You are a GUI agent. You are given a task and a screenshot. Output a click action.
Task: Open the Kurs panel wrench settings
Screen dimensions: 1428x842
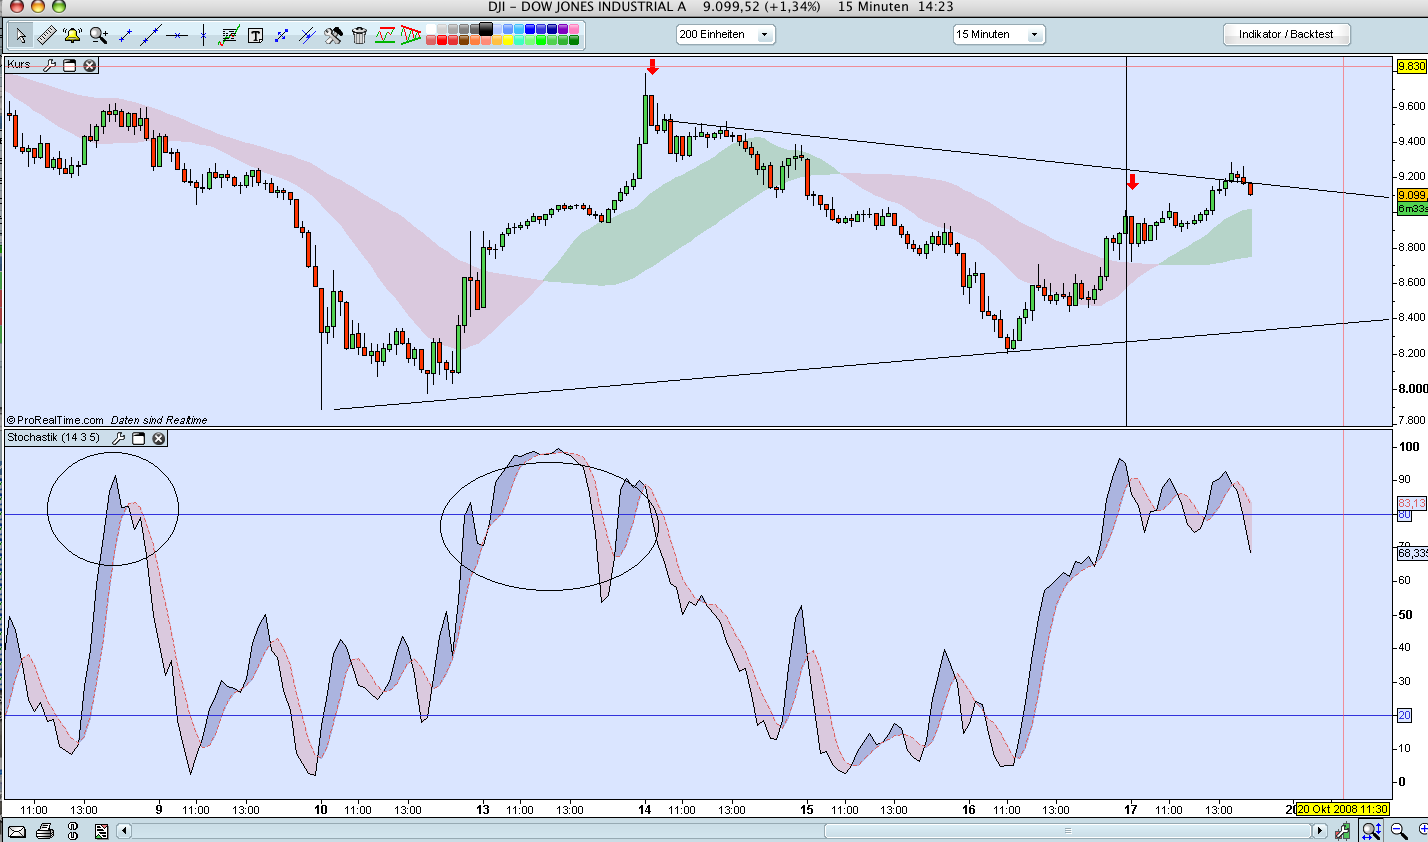[x=49, y=65]
